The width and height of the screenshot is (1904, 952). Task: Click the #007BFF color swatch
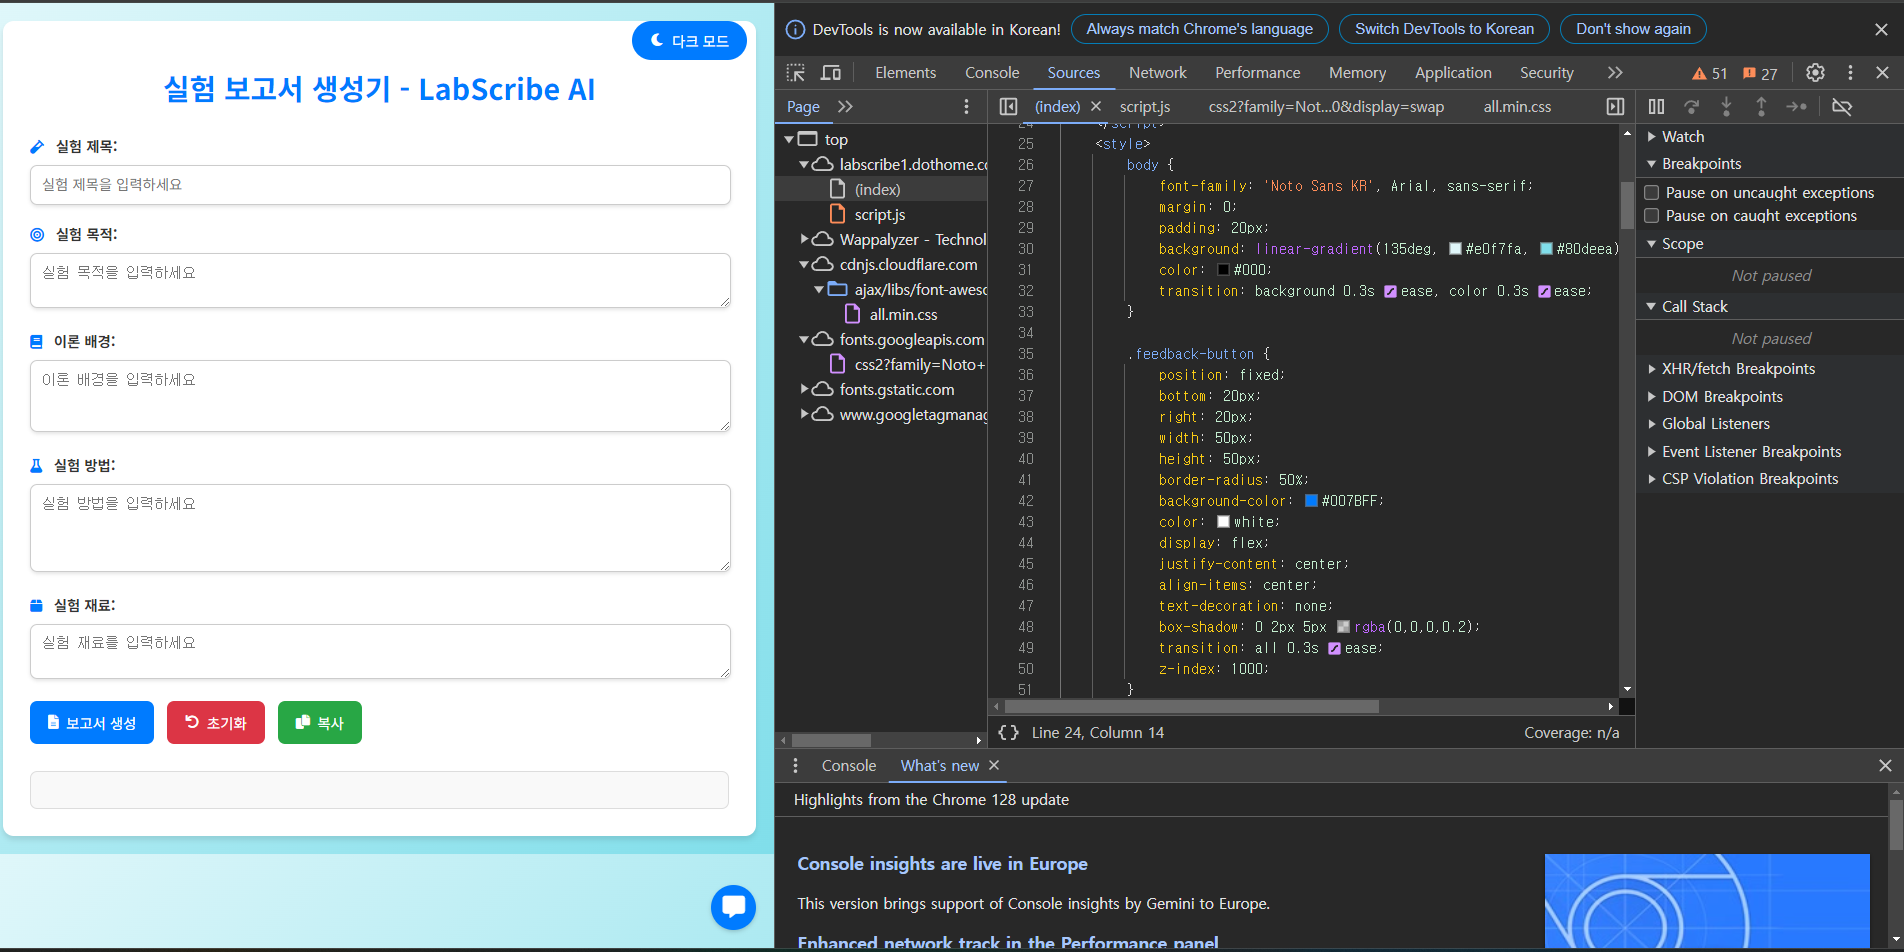coord(1311,501)
